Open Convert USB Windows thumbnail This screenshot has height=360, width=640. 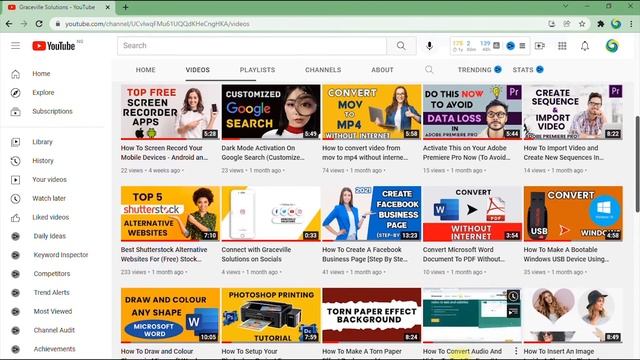[573, 214]
